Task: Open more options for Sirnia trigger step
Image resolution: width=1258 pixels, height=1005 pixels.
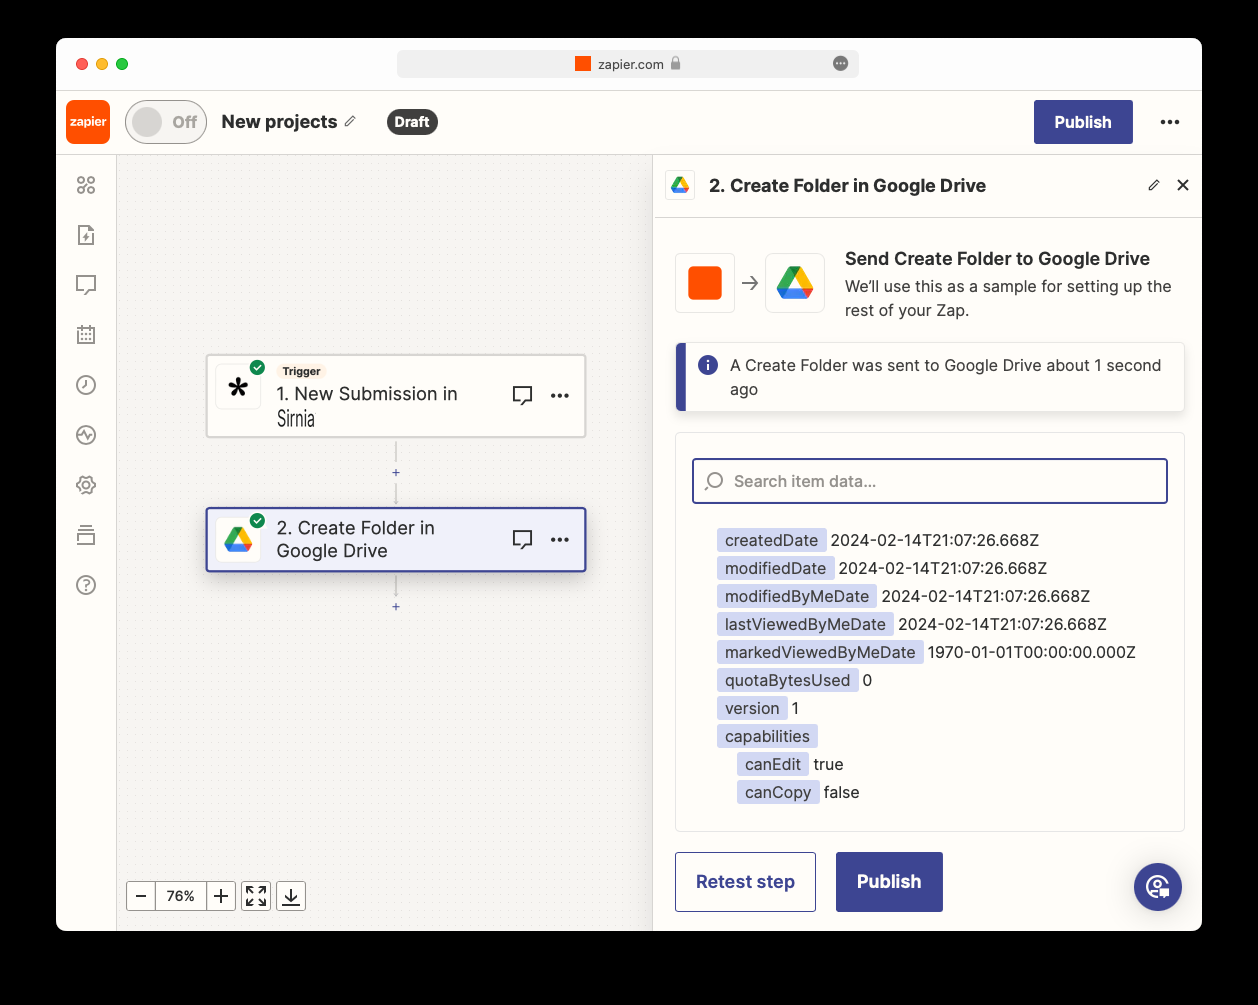Action: tap(560, 395)
